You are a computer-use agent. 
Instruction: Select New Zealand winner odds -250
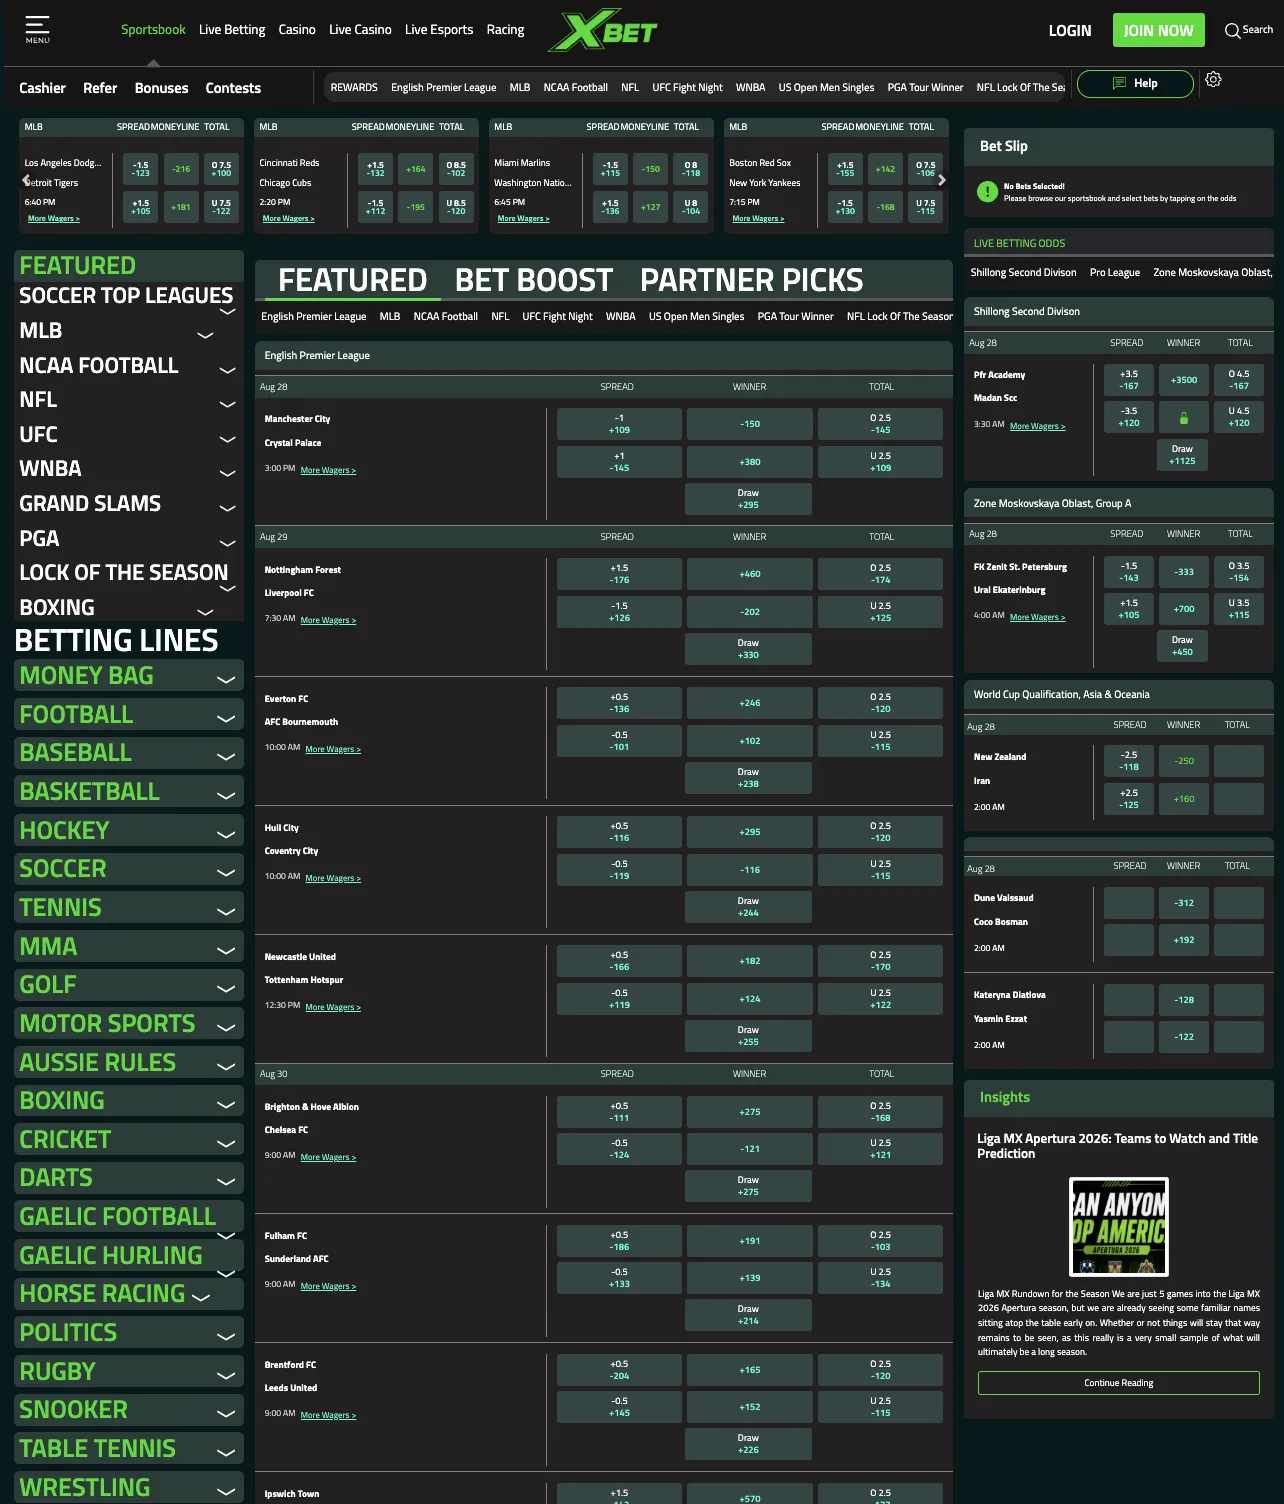[1184, 761]
